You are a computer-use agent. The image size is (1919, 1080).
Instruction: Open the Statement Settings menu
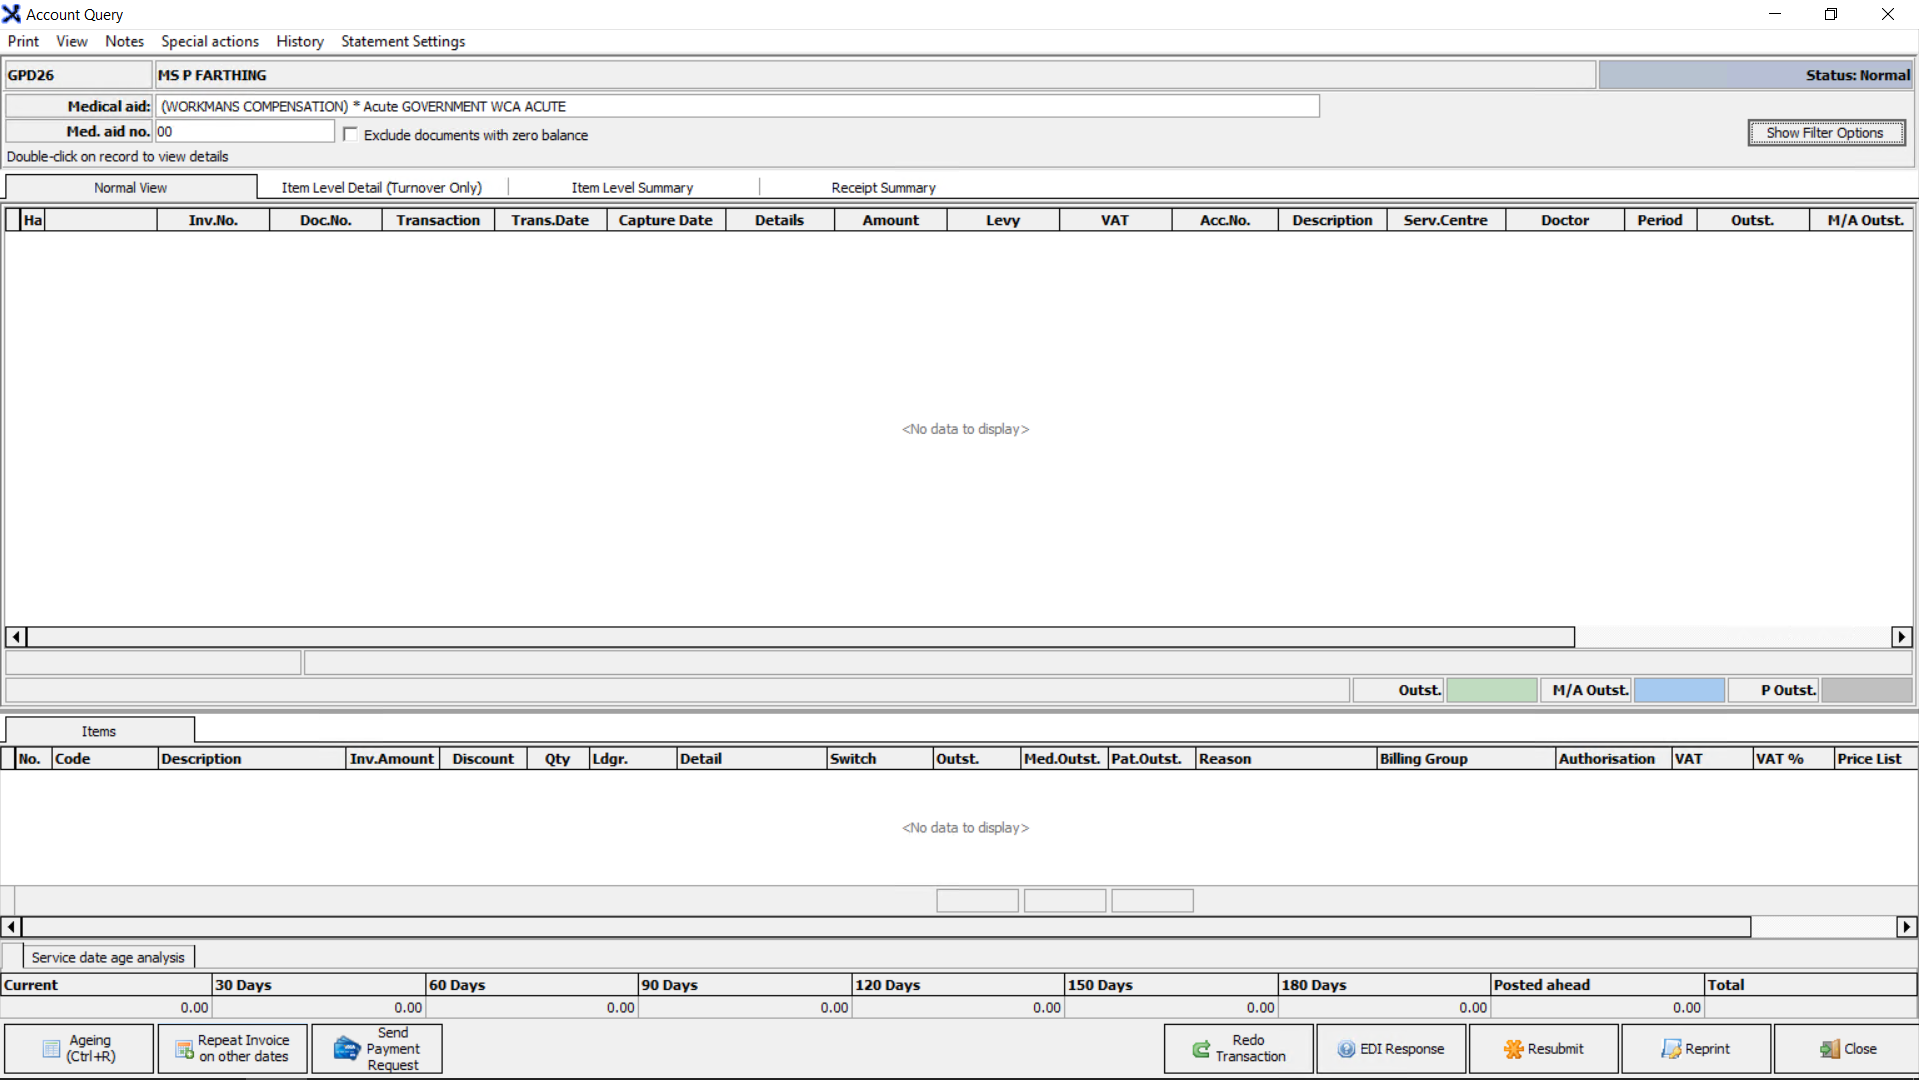403,41
